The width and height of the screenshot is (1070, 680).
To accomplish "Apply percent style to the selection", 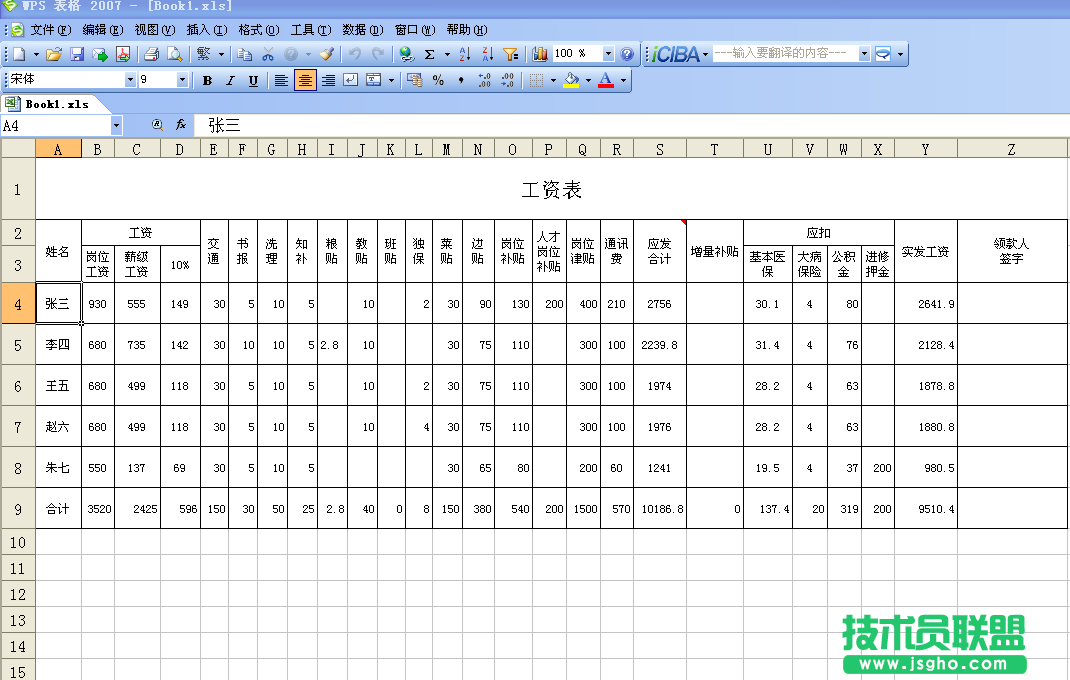I will point(437,80).
